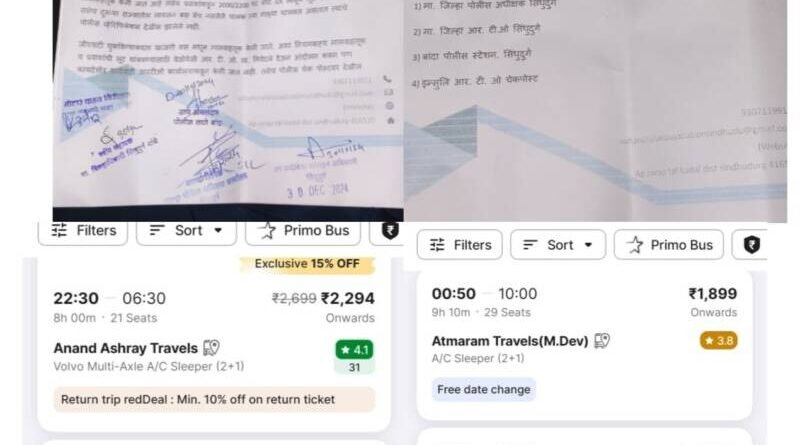Click the rupee shield icon in left panel
This screenshot has height=445, width=800.
pyautogui.click(x=390, y=231)
